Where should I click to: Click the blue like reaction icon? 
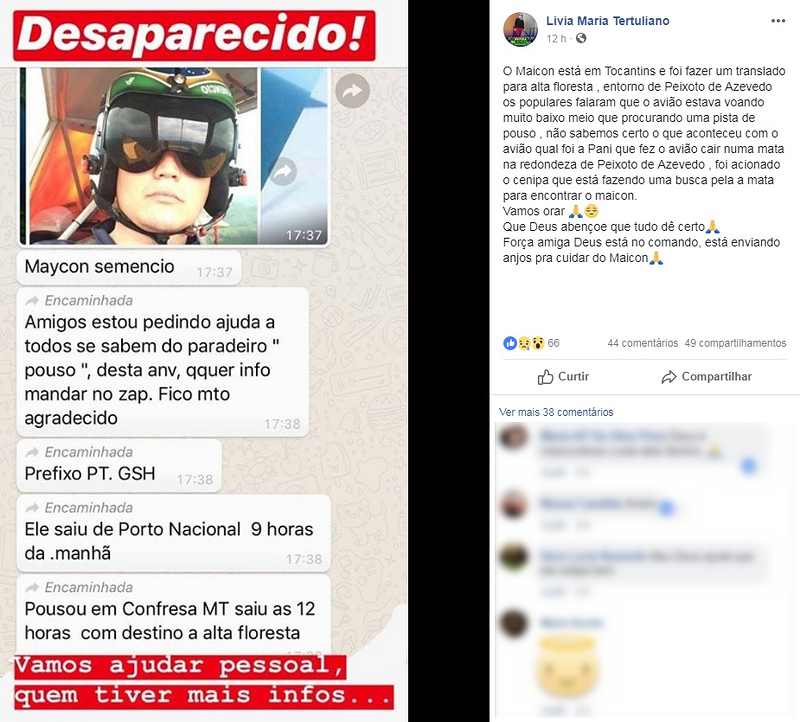click(510, 343)
